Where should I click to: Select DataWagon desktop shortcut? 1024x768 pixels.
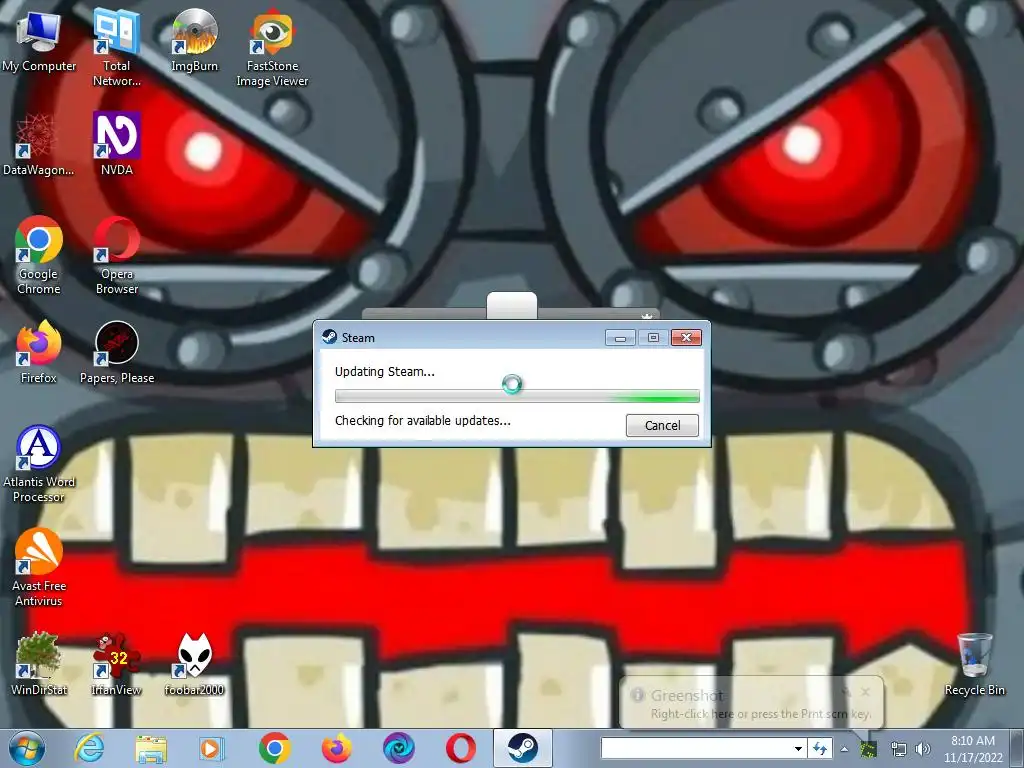click(x=38, y=145)
